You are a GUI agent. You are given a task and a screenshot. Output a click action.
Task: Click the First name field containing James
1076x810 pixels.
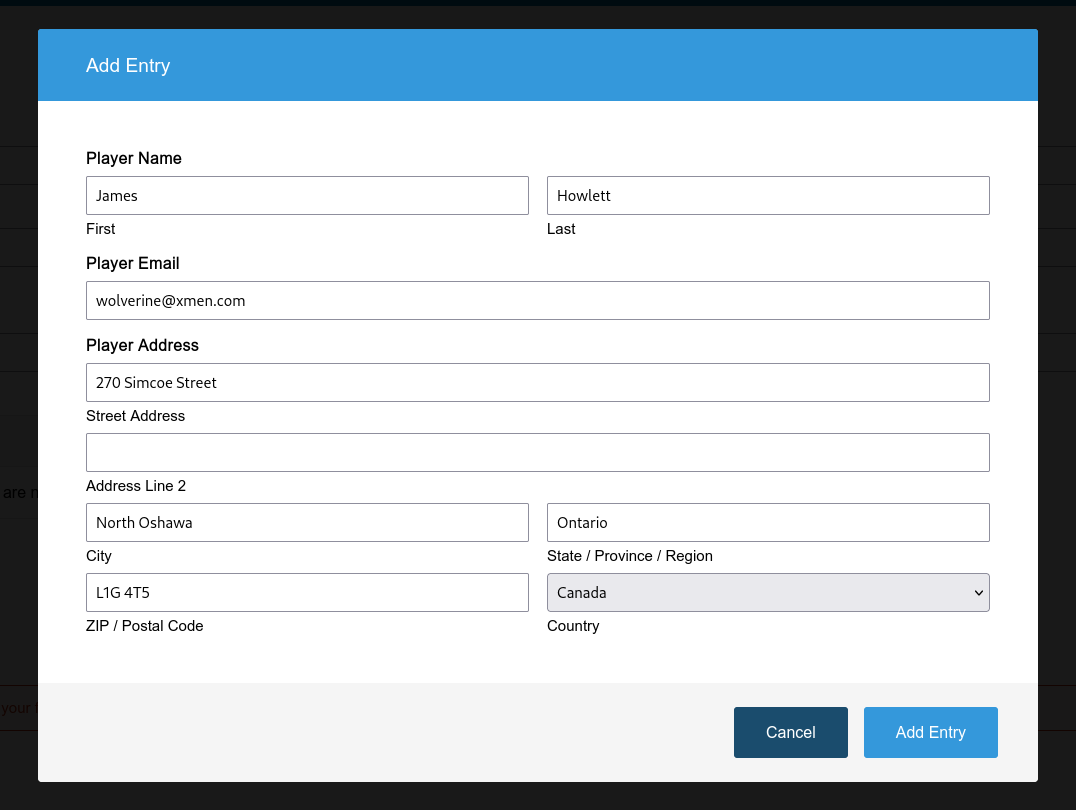[x=307, y=196]
